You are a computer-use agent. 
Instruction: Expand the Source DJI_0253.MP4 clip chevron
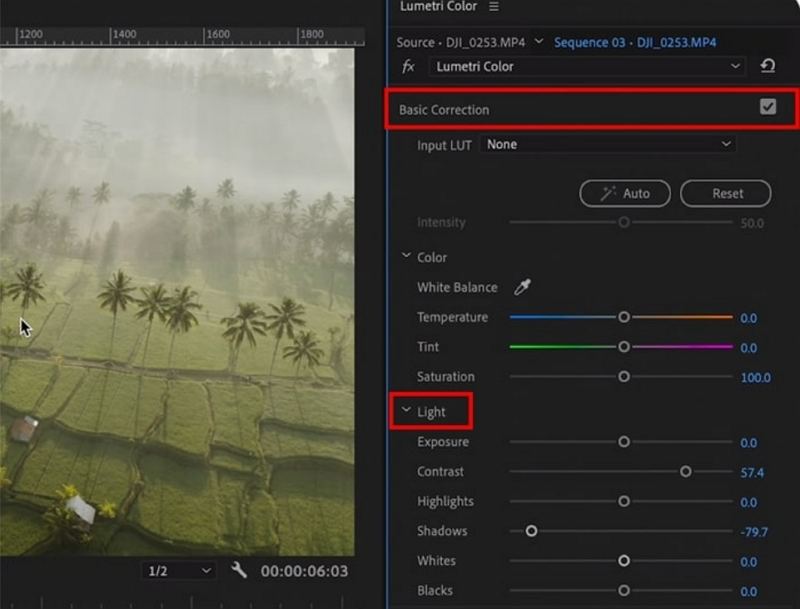pos(539,42)
